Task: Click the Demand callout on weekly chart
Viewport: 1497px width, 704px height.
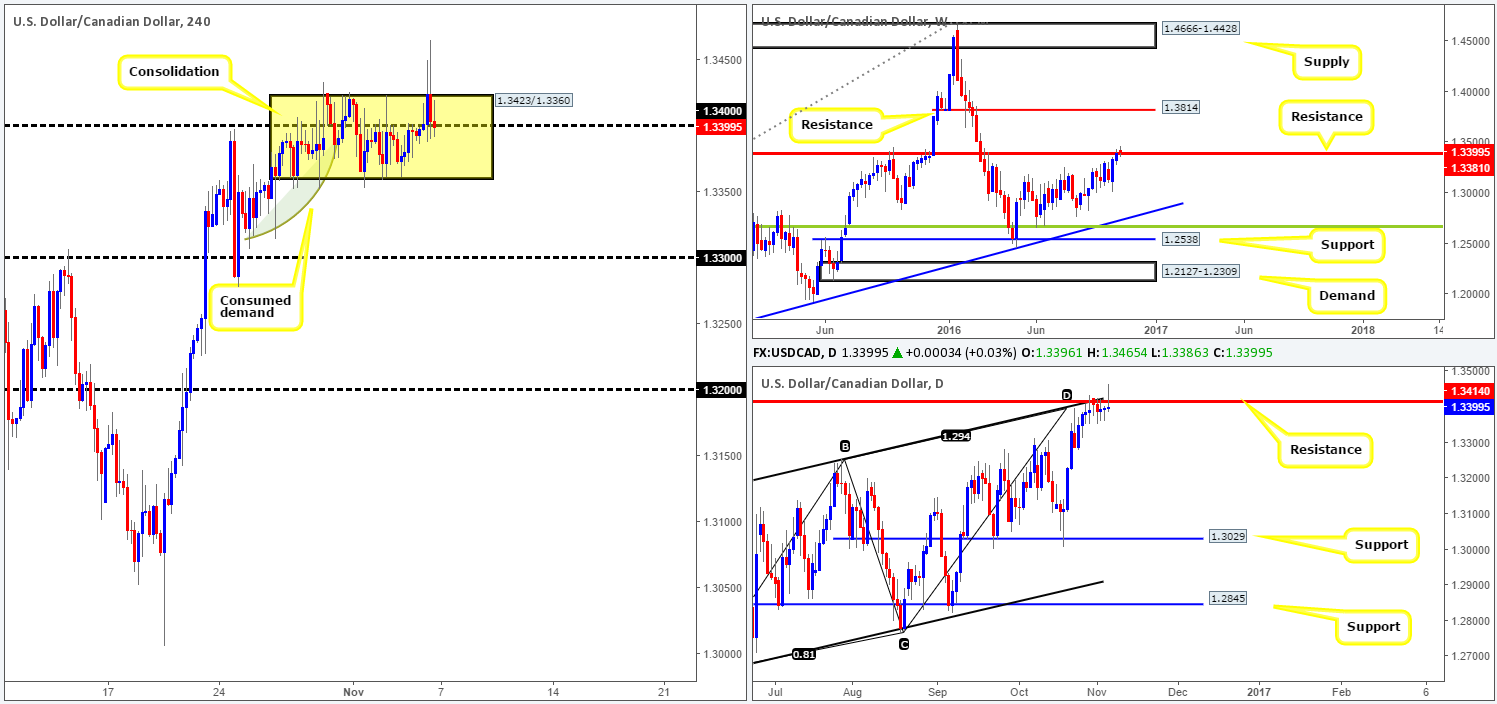Action: [x=1346, y=295]
